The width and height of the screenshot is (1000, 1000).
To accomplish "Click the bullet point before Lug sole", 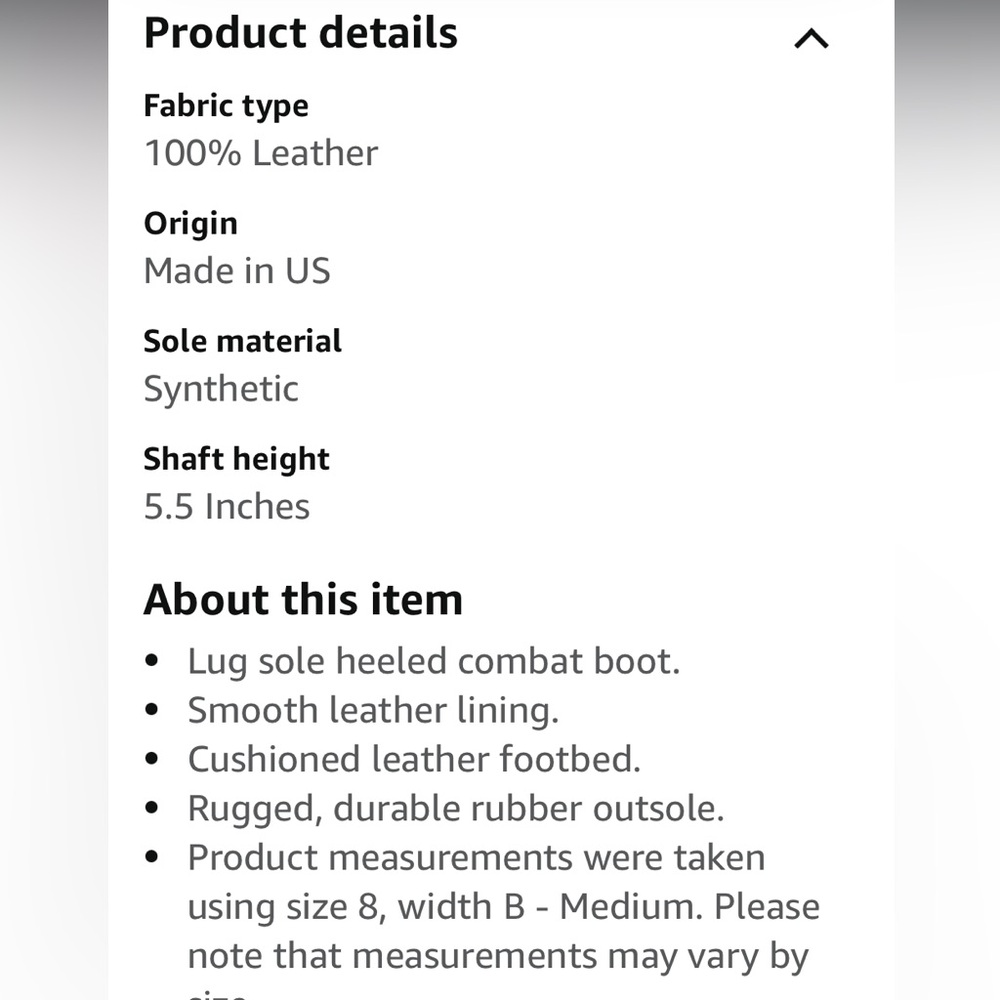I will [x=152, y=662].
